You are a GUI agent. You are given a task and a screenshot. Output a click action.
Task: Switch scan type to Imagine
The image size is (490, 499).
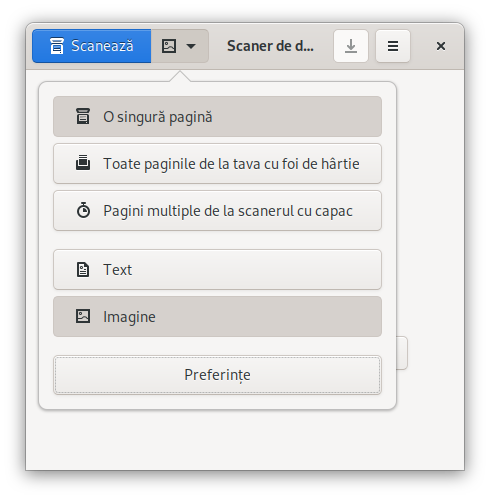click(x=217, y=317)
